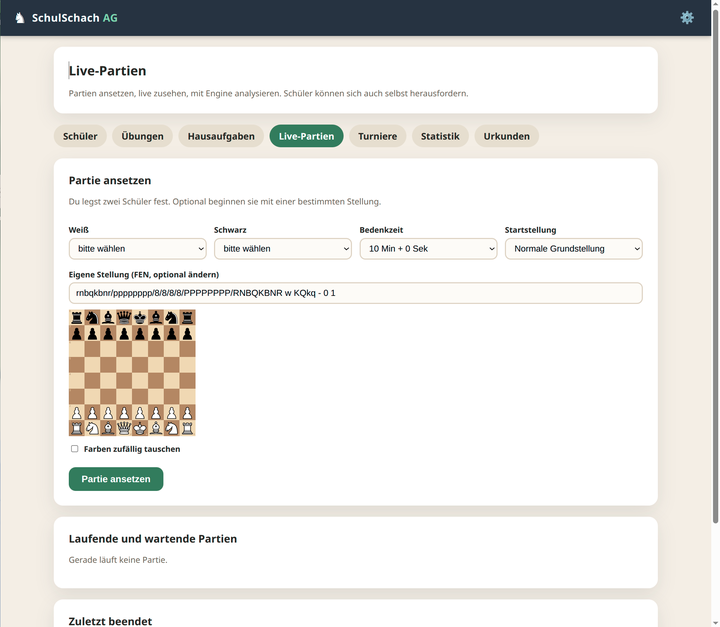Click the Bedenkzeit field label
Screen dimensions: 720x627
381,230
